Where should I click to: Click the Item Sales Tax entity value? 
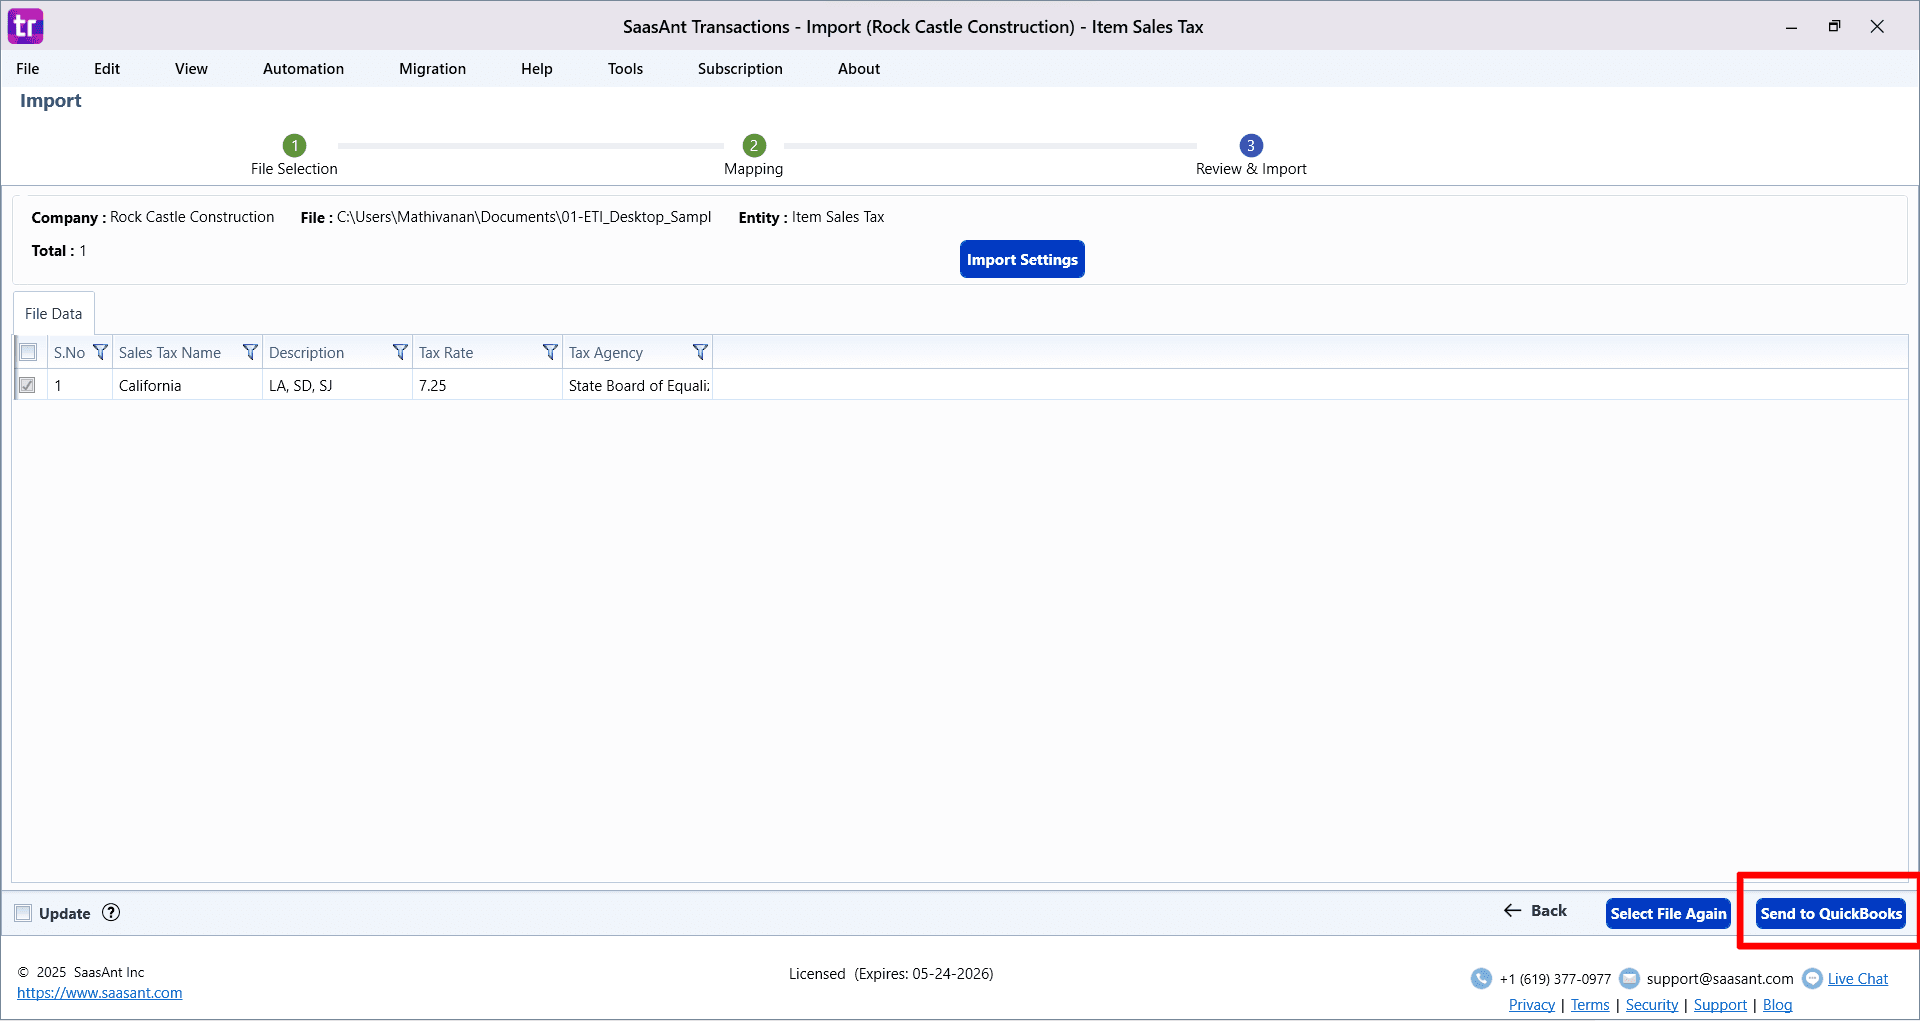(838, 217)
